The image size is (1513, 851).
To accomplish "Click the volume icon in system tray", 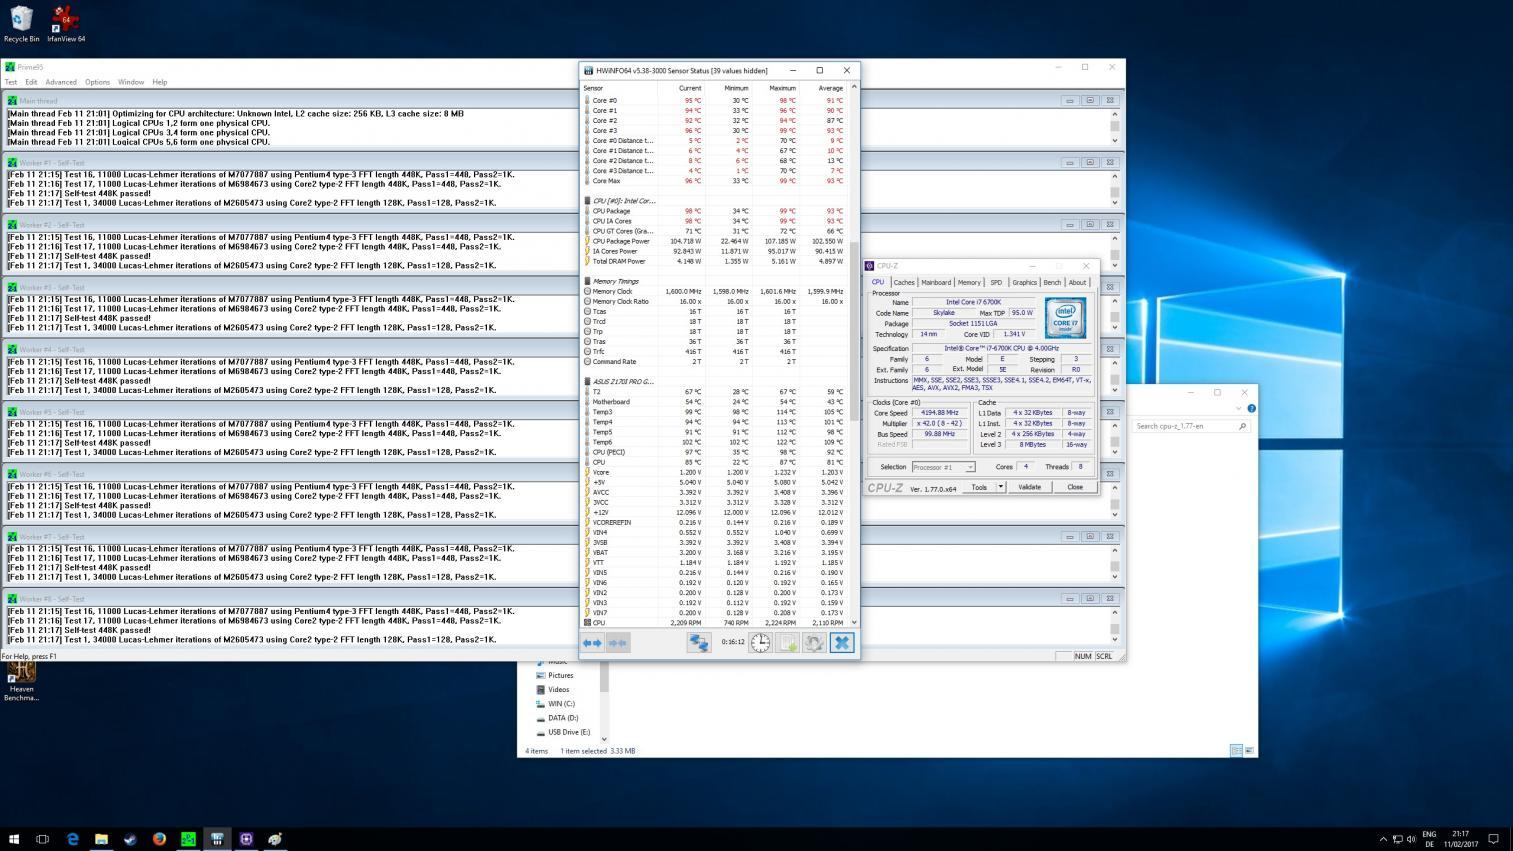I will 1412,839.
